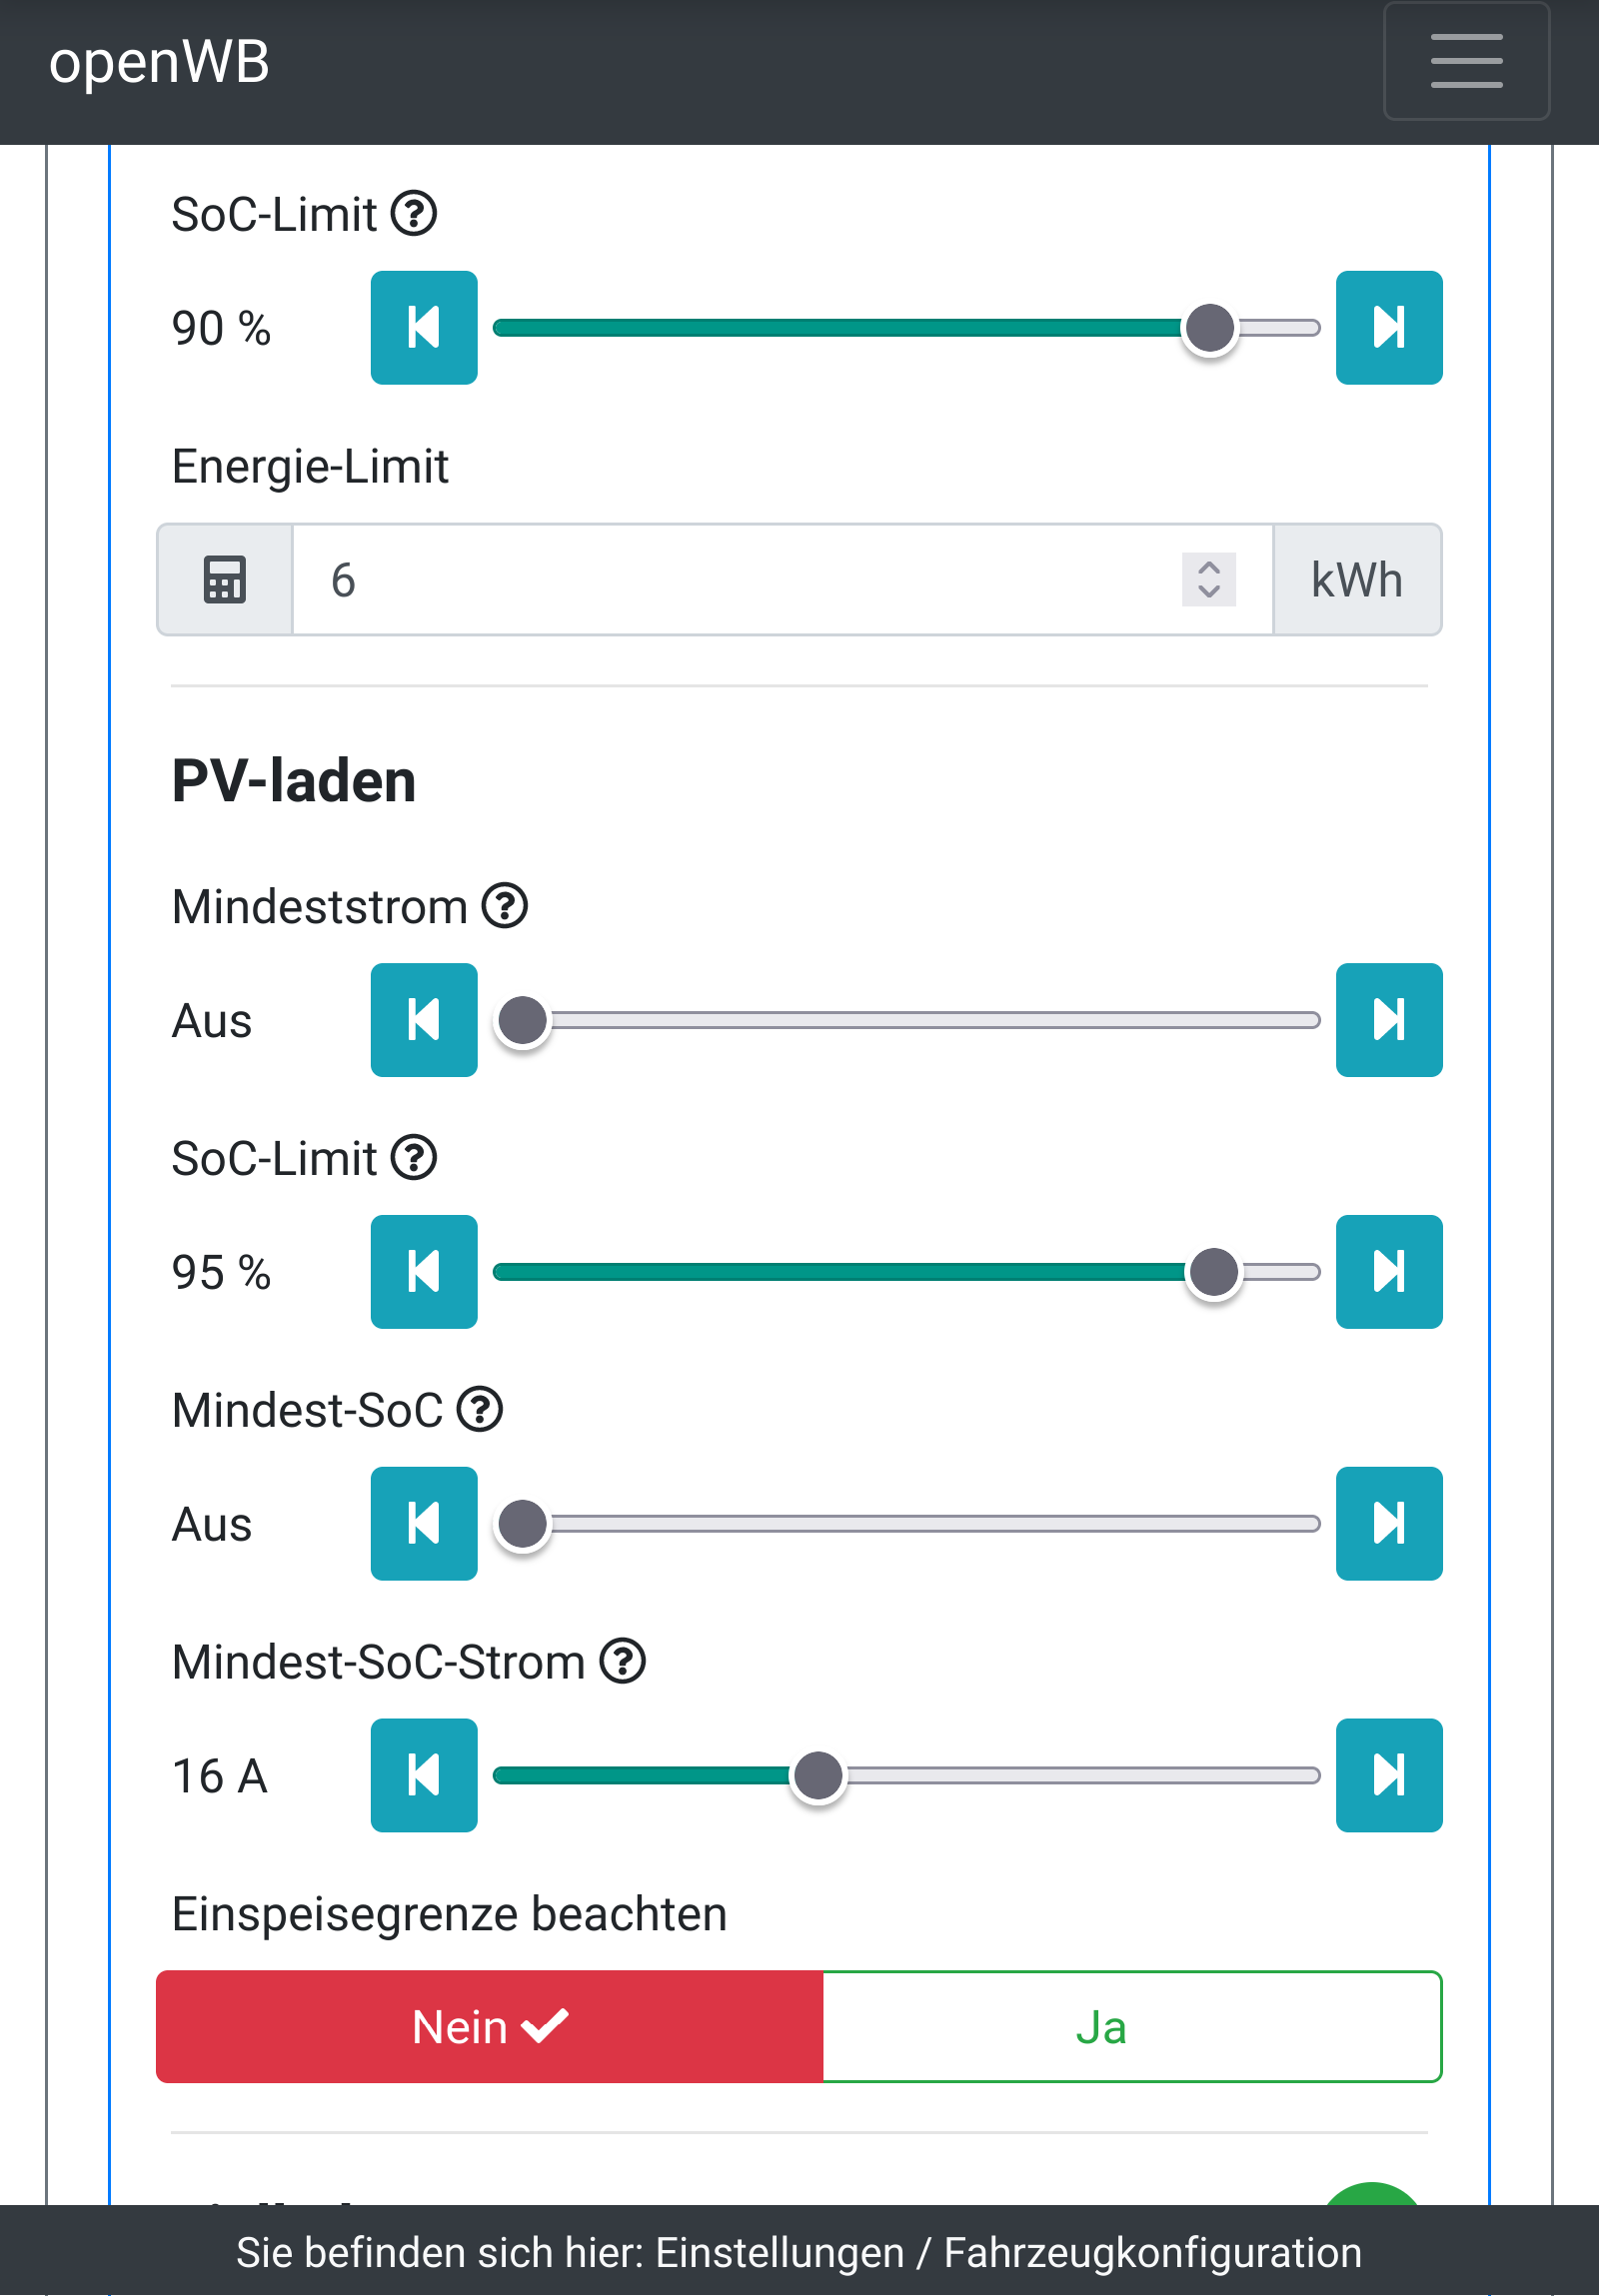Increase Mindest-SoC with the step-forward button
The width and height of the screenshot is (1599, 2296).
(x=1388, y=1524)
